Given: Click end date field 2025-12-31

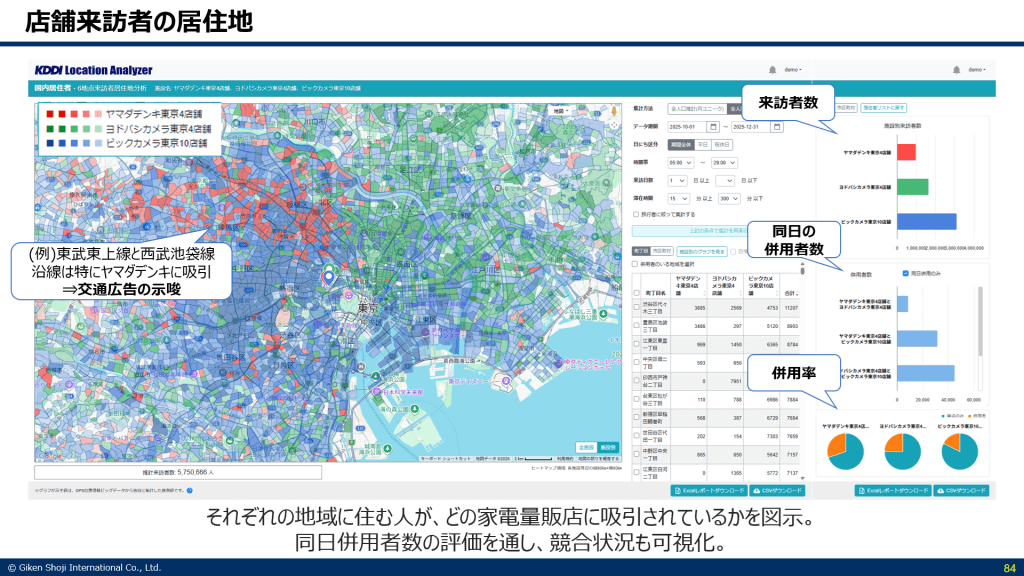Looking at the screenshot, I should pyautogui.click(x=751, y=127).
